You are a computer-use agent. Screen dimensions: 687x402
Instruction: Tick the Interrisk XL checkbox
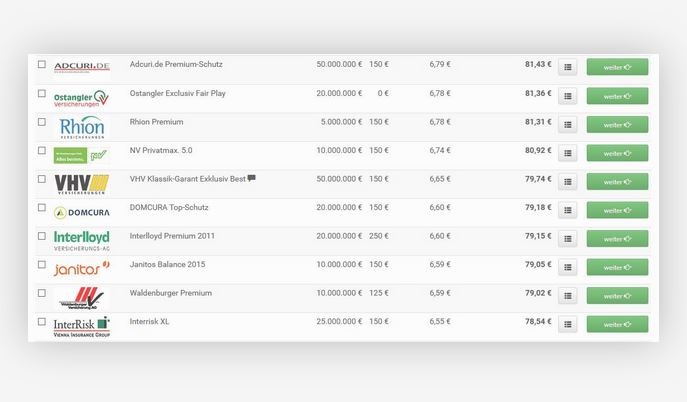click(x=42, y=321)
